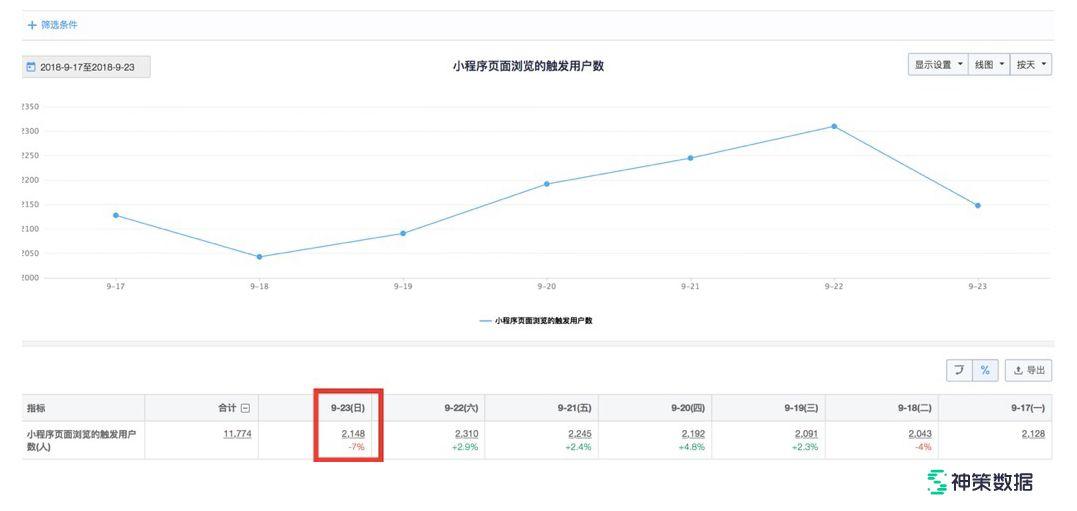Viewport: 1077px width, 511px height.
Task: Click the 9-22 peak data point on chart
Action: pos(834,126)
